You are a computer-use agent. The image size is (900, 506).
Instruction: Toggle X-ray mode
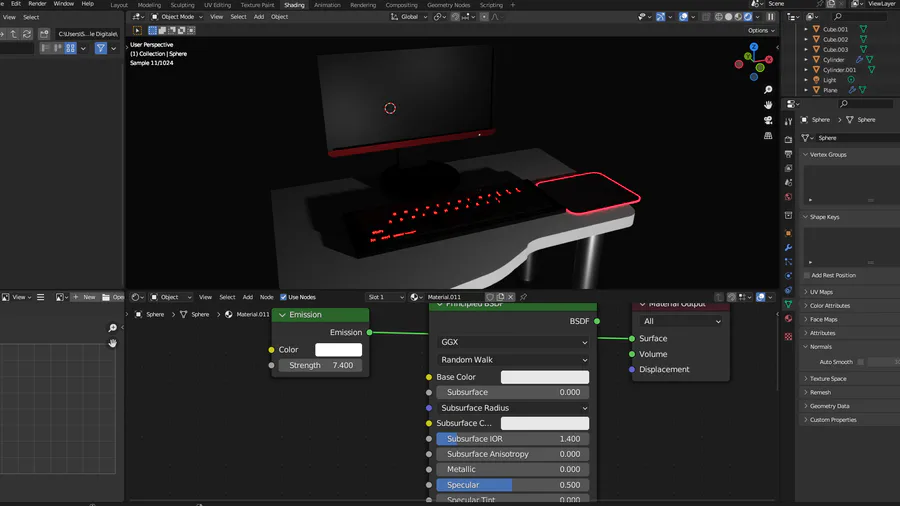click(x=706, y=17)
